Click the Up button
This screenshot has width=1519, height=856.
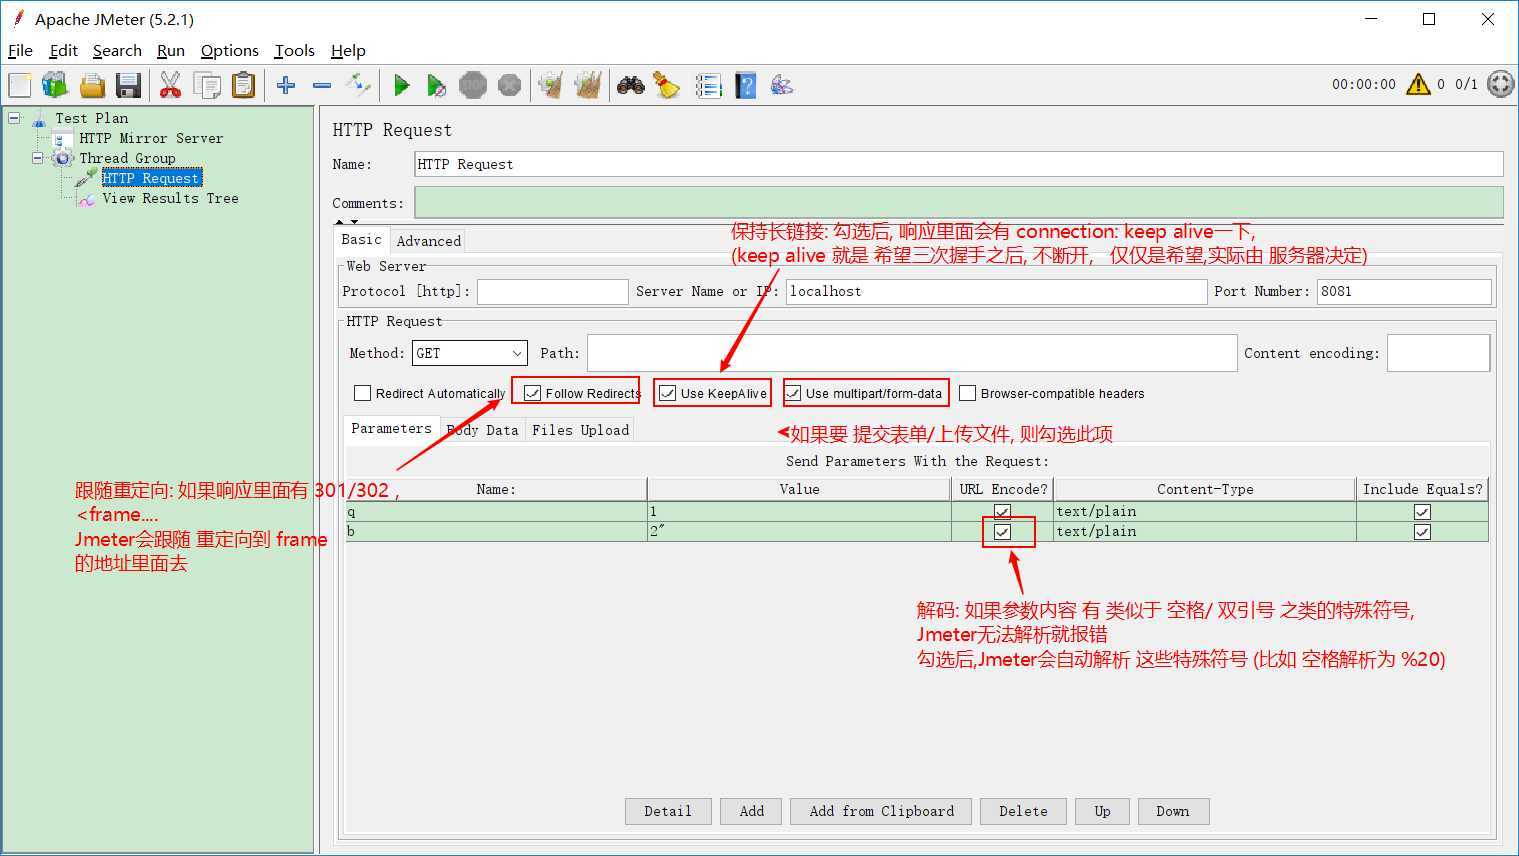coord(1102,811)
